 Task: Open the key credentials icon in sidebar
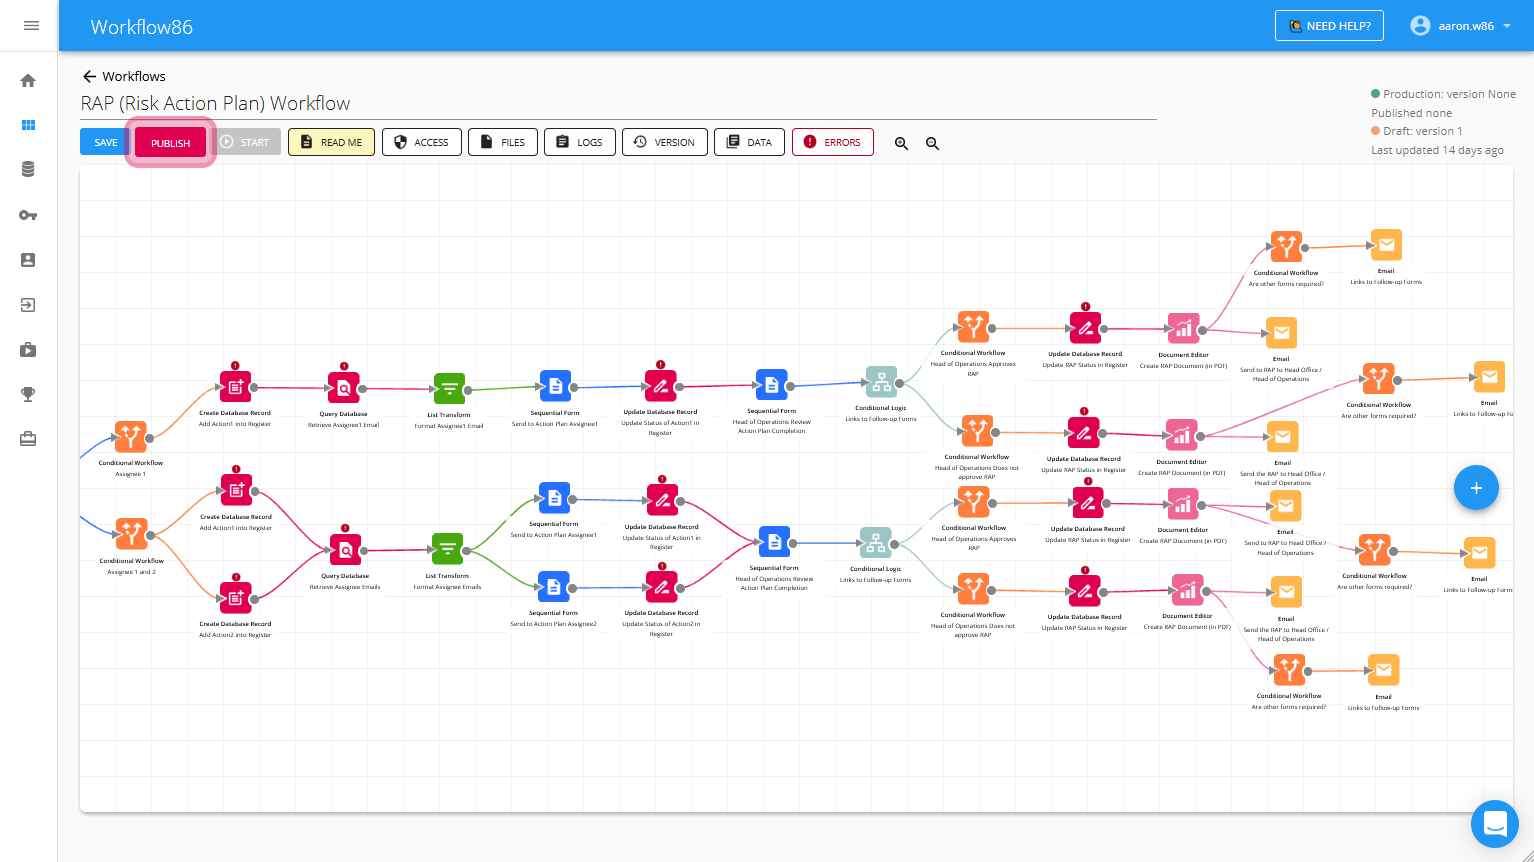point(28,215)
